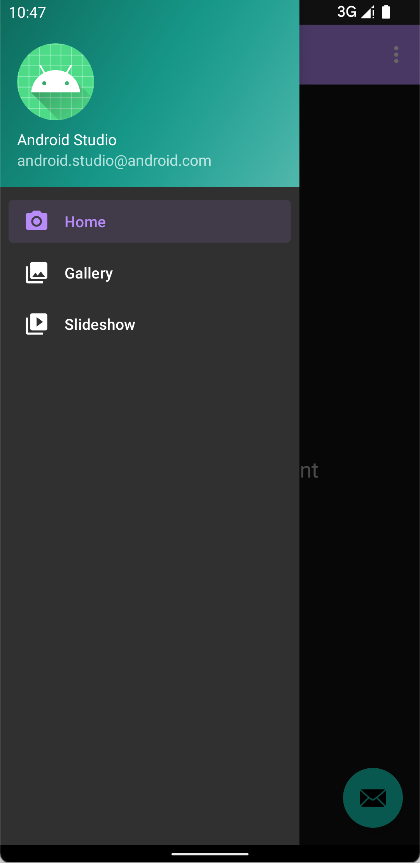Tap the gallery pictures icon
Screen dimensions: 420x863
coord(36,273)
